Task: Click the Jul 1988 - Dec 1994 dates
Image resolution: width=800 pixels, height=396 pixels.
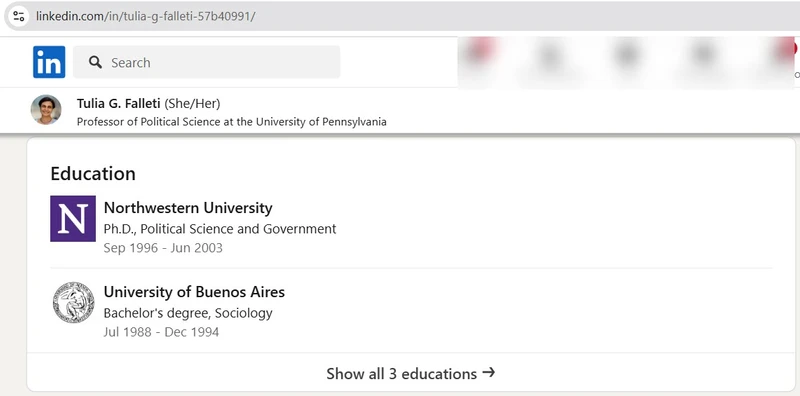Action: [161, 332]
